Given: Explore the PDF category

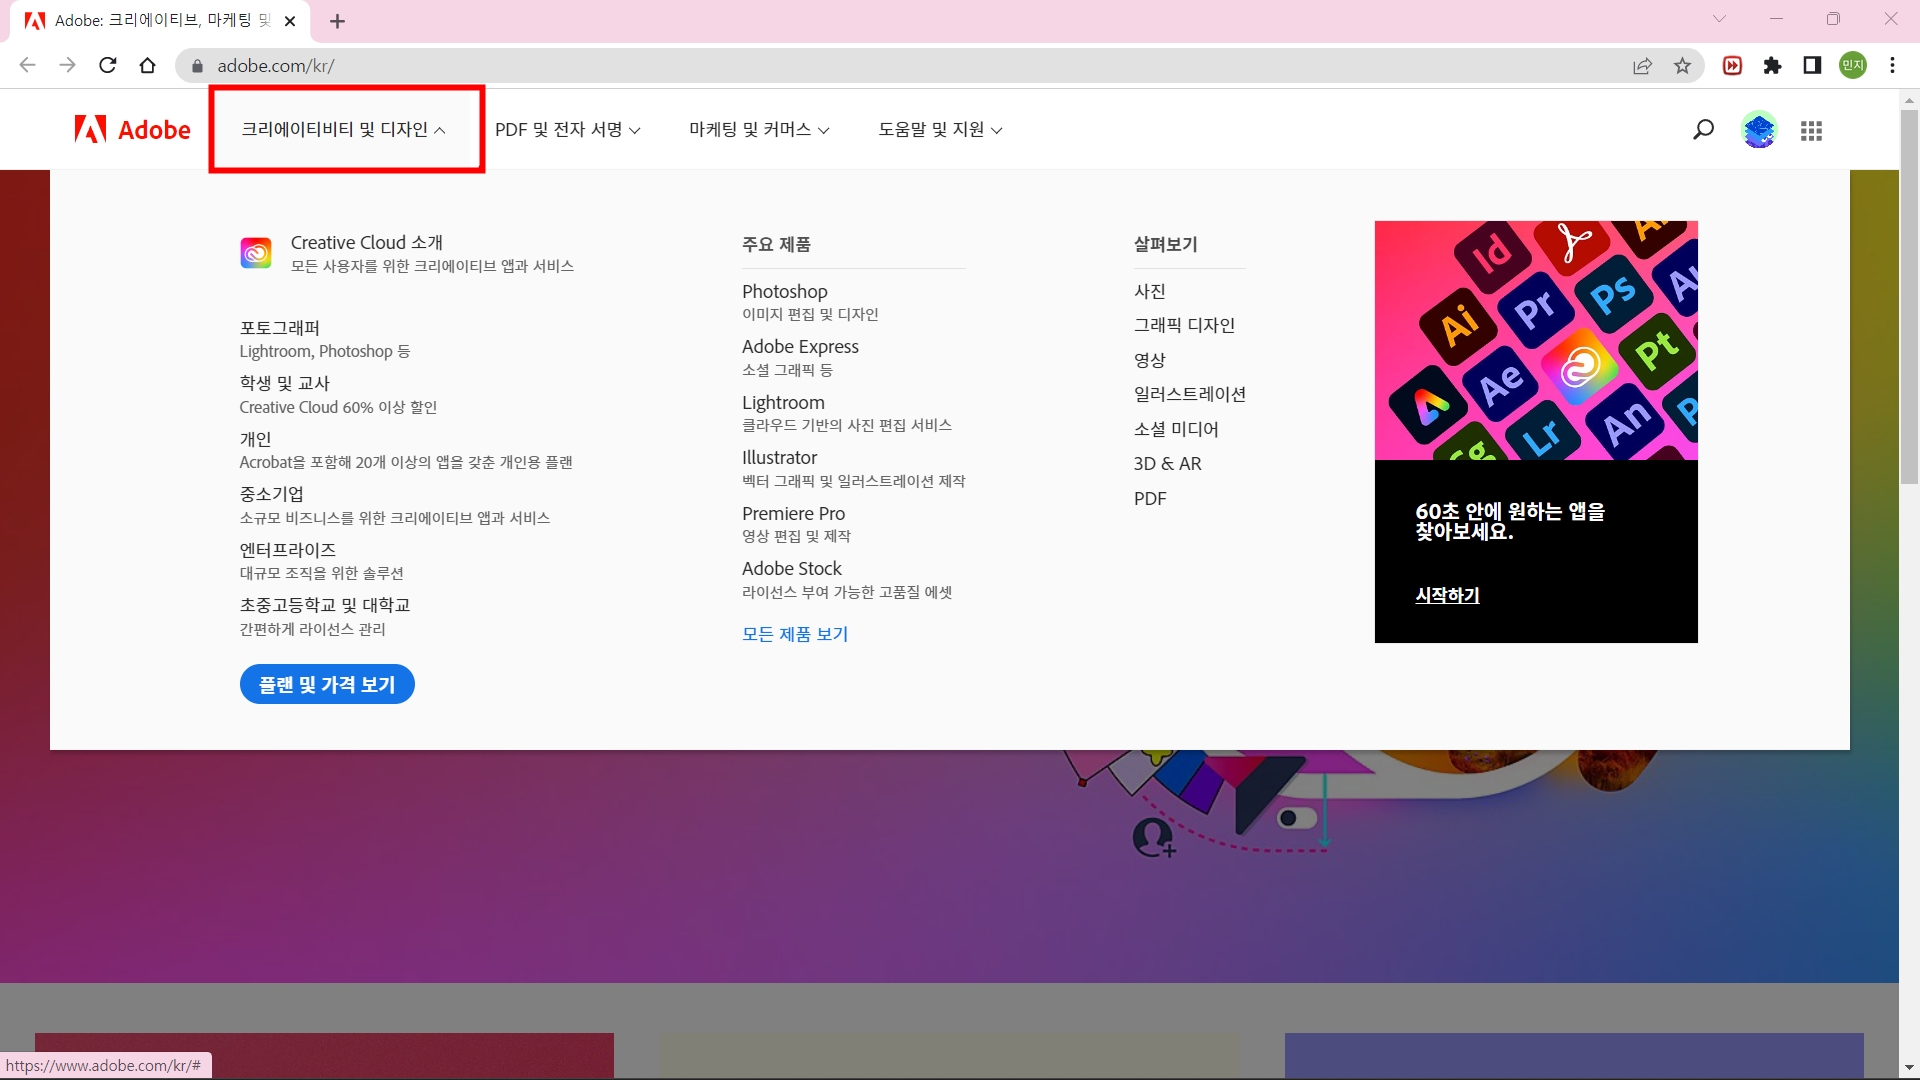Looking at the screenshot, I should (1150, 498).
